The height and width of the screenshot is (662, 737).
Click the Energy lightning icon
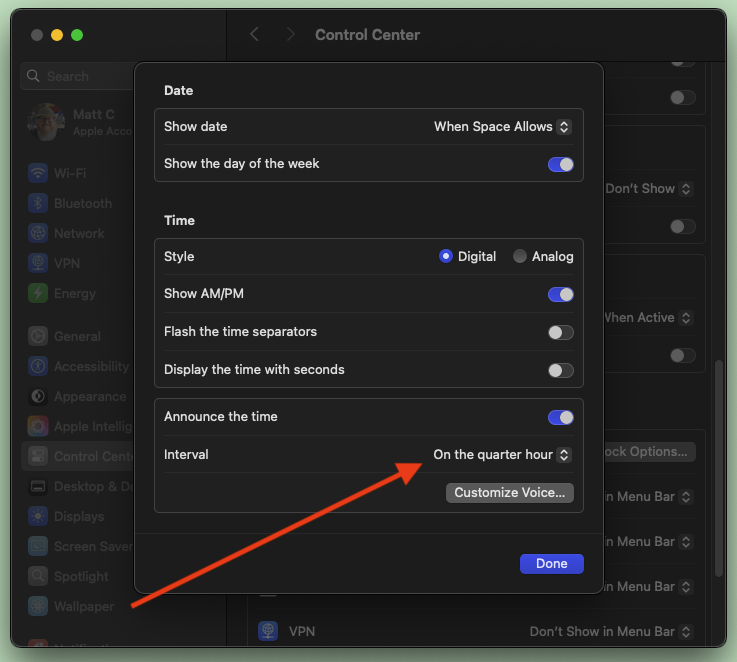point(38,293)
